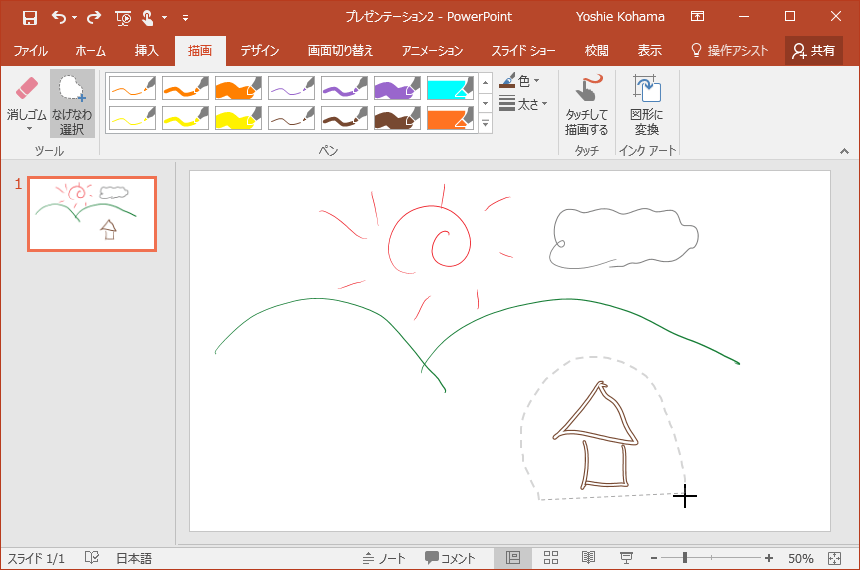Toggle the ノート notes pane
Screen dimensions: 860x570
click(384, 558)
